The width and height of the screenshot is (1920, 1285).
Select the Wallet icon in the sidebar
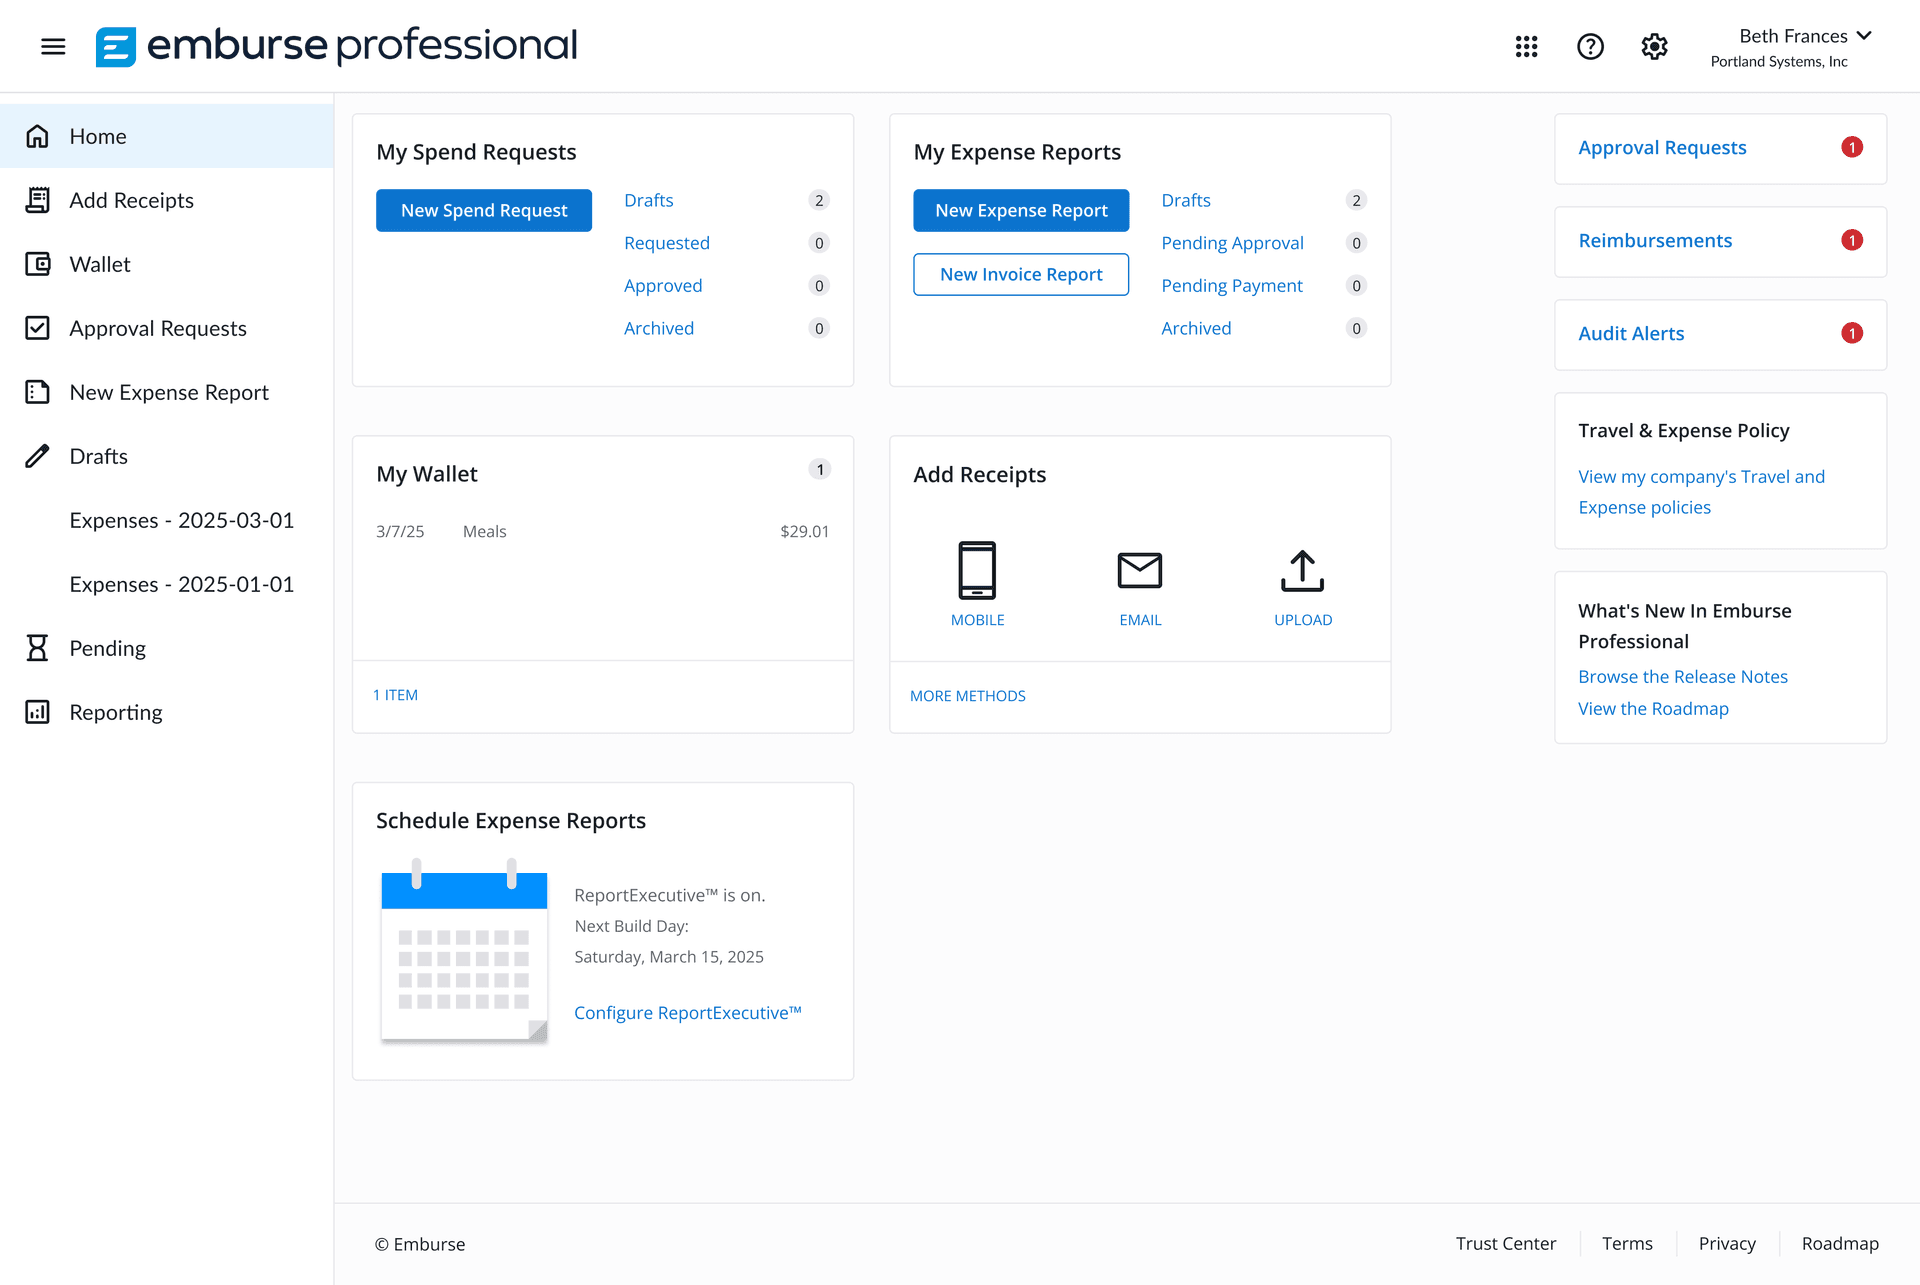(x=38, y=264)
